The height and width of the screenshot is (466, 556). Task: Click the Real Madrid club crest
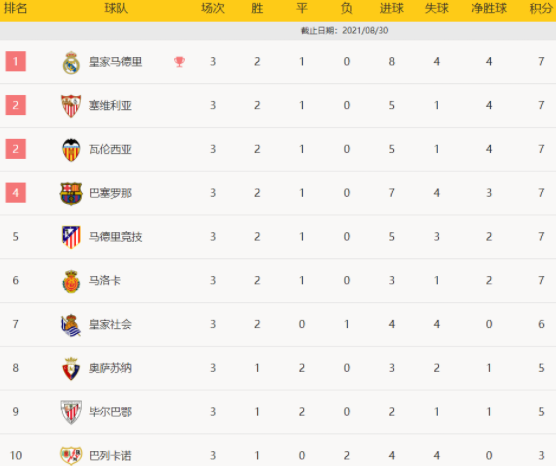point(71,62)
